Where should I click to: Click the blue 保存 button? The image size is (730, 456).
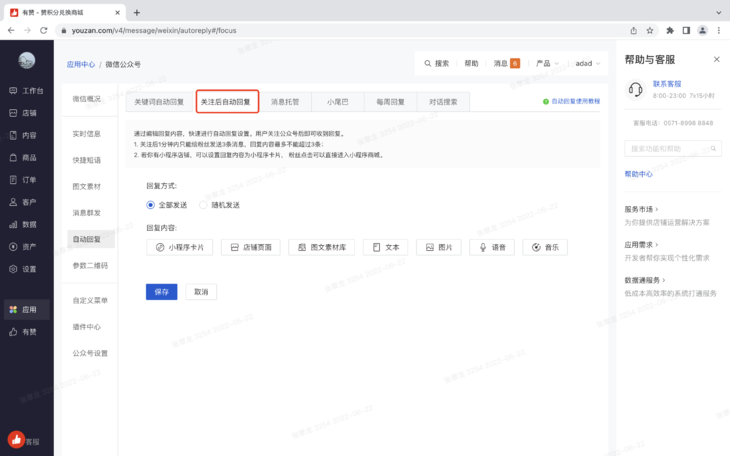(161, 291)
